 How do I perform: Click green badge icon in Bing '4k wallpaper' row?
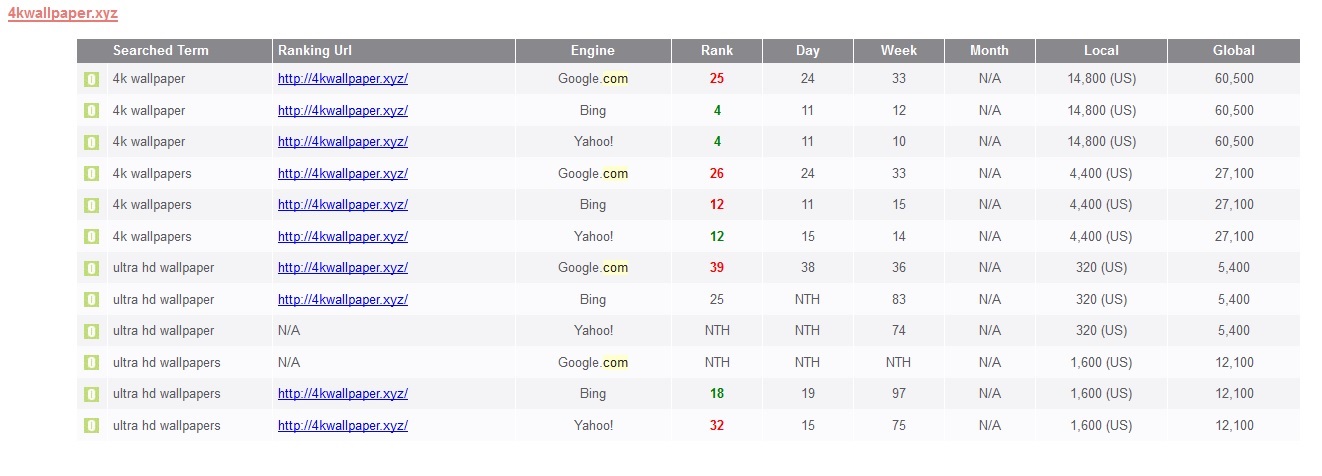(91, 111)
